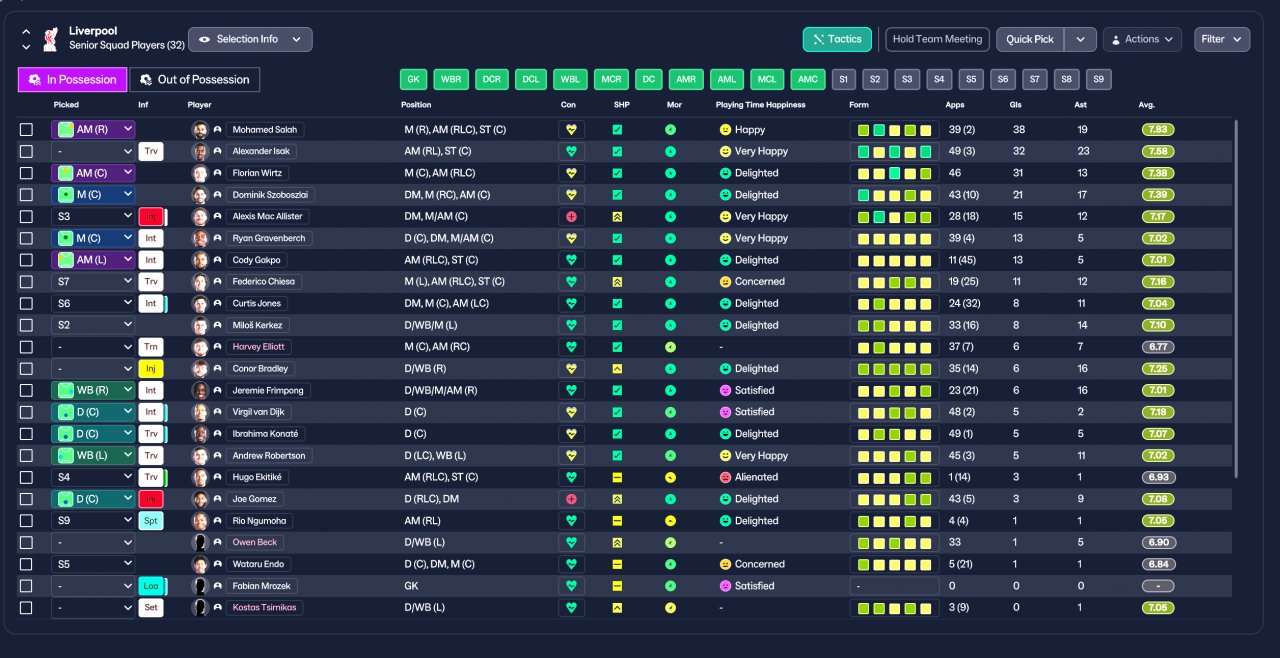
Task: Open Harvey Elliott's player name link
Action: point(259,347)
